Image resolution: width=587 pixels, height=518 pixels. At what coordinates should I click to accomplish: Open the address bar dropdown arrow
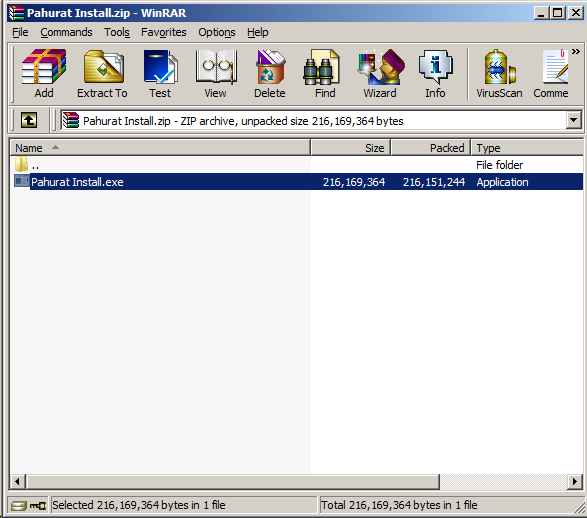point(574,121)
